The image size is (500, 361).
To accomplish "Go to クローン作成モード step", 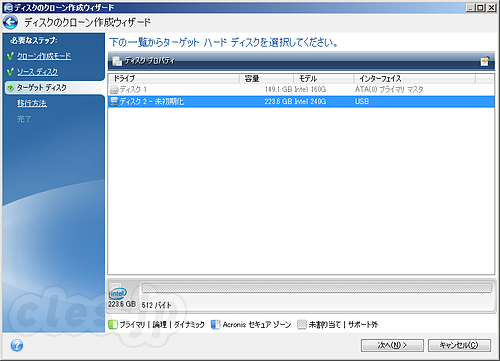I will point(44,56).
